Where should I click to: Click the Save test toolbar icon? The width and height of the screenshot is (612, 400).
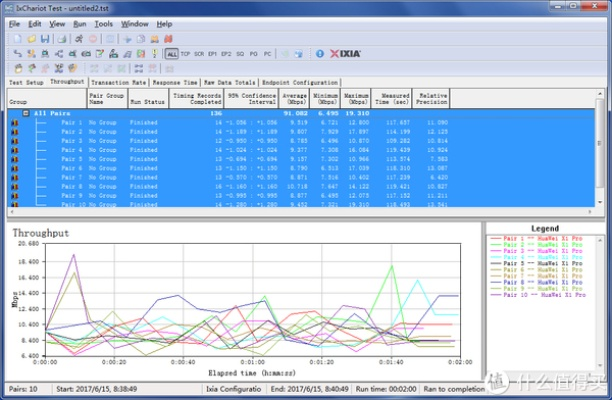(x=43, y=38)
